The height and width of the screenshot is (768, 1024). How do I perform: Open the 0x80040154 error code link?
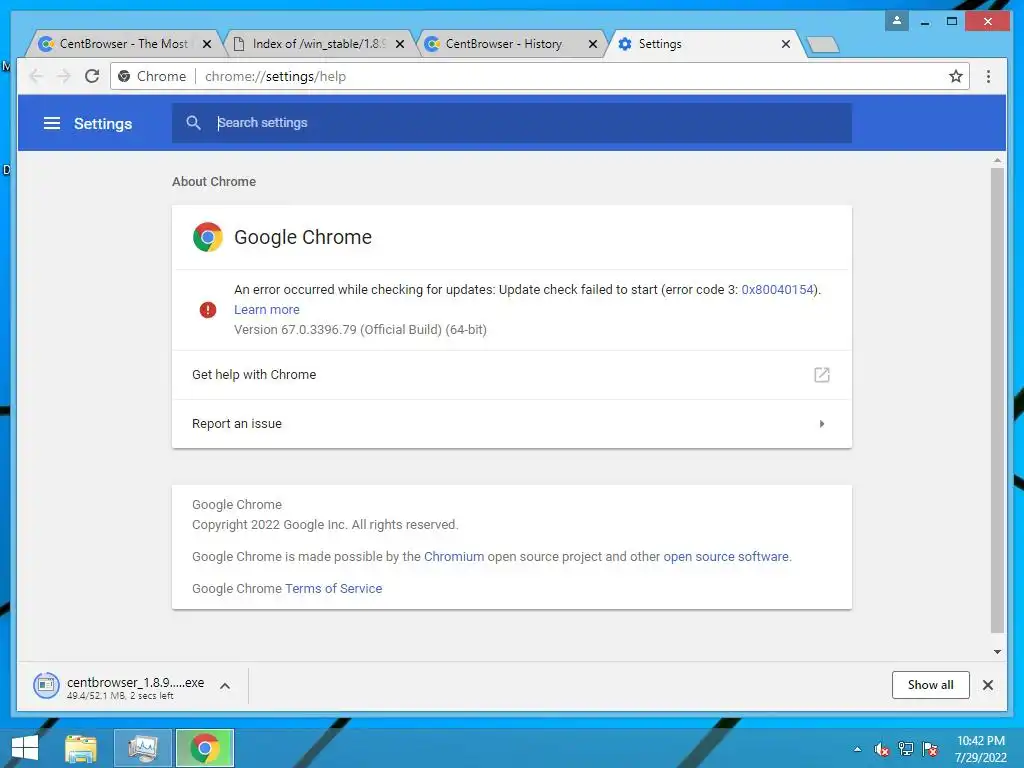[x=777, y=289]
